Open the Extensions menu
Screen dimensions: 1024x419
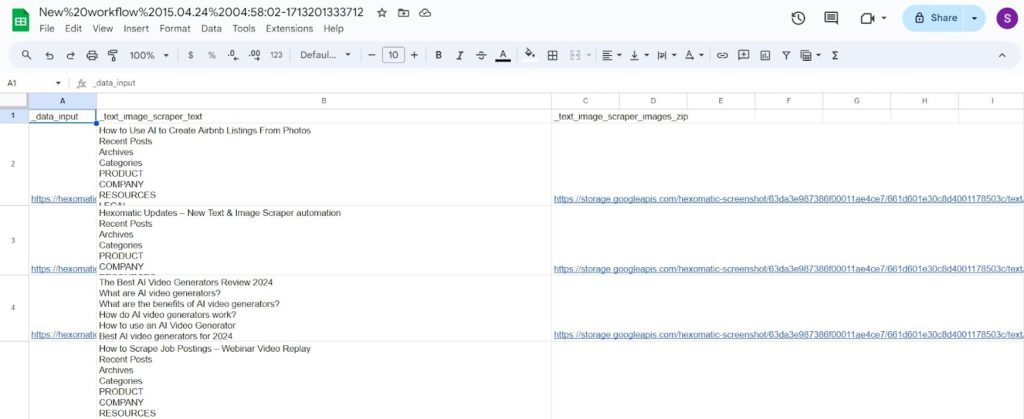(x=289, y=29)
